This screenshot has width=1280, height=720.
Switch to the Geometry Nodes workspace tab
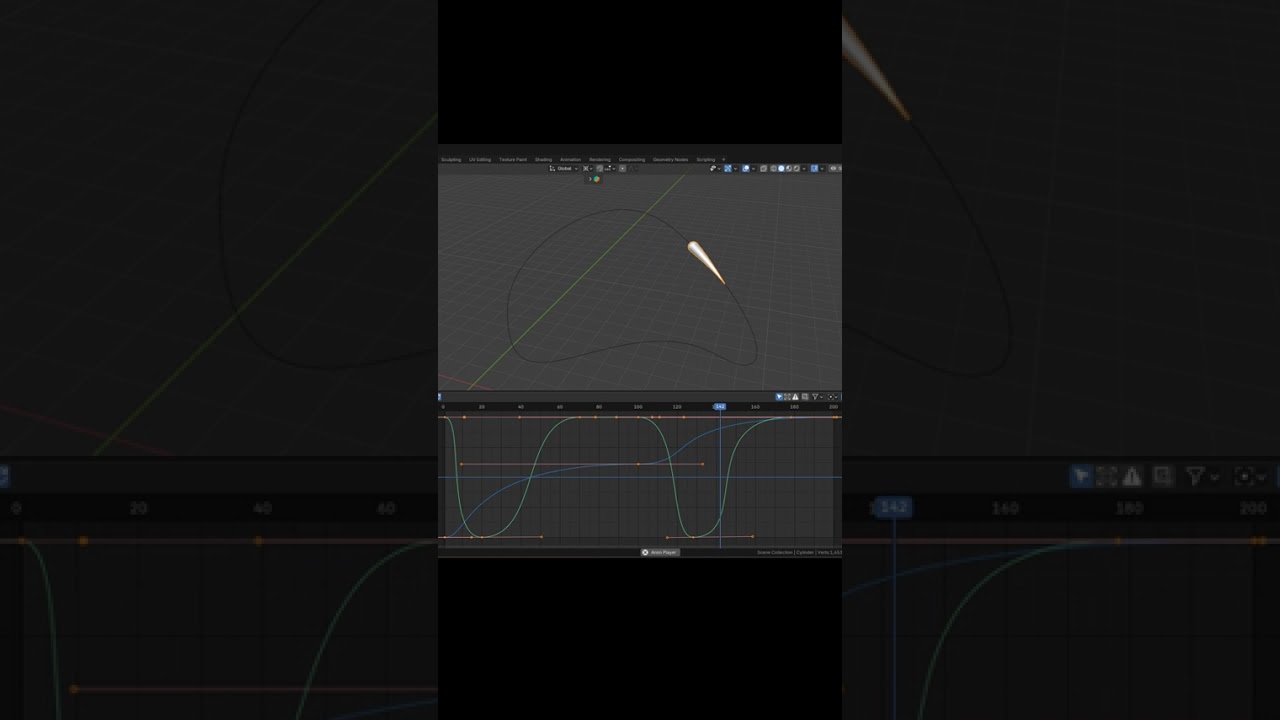[670, 160]
